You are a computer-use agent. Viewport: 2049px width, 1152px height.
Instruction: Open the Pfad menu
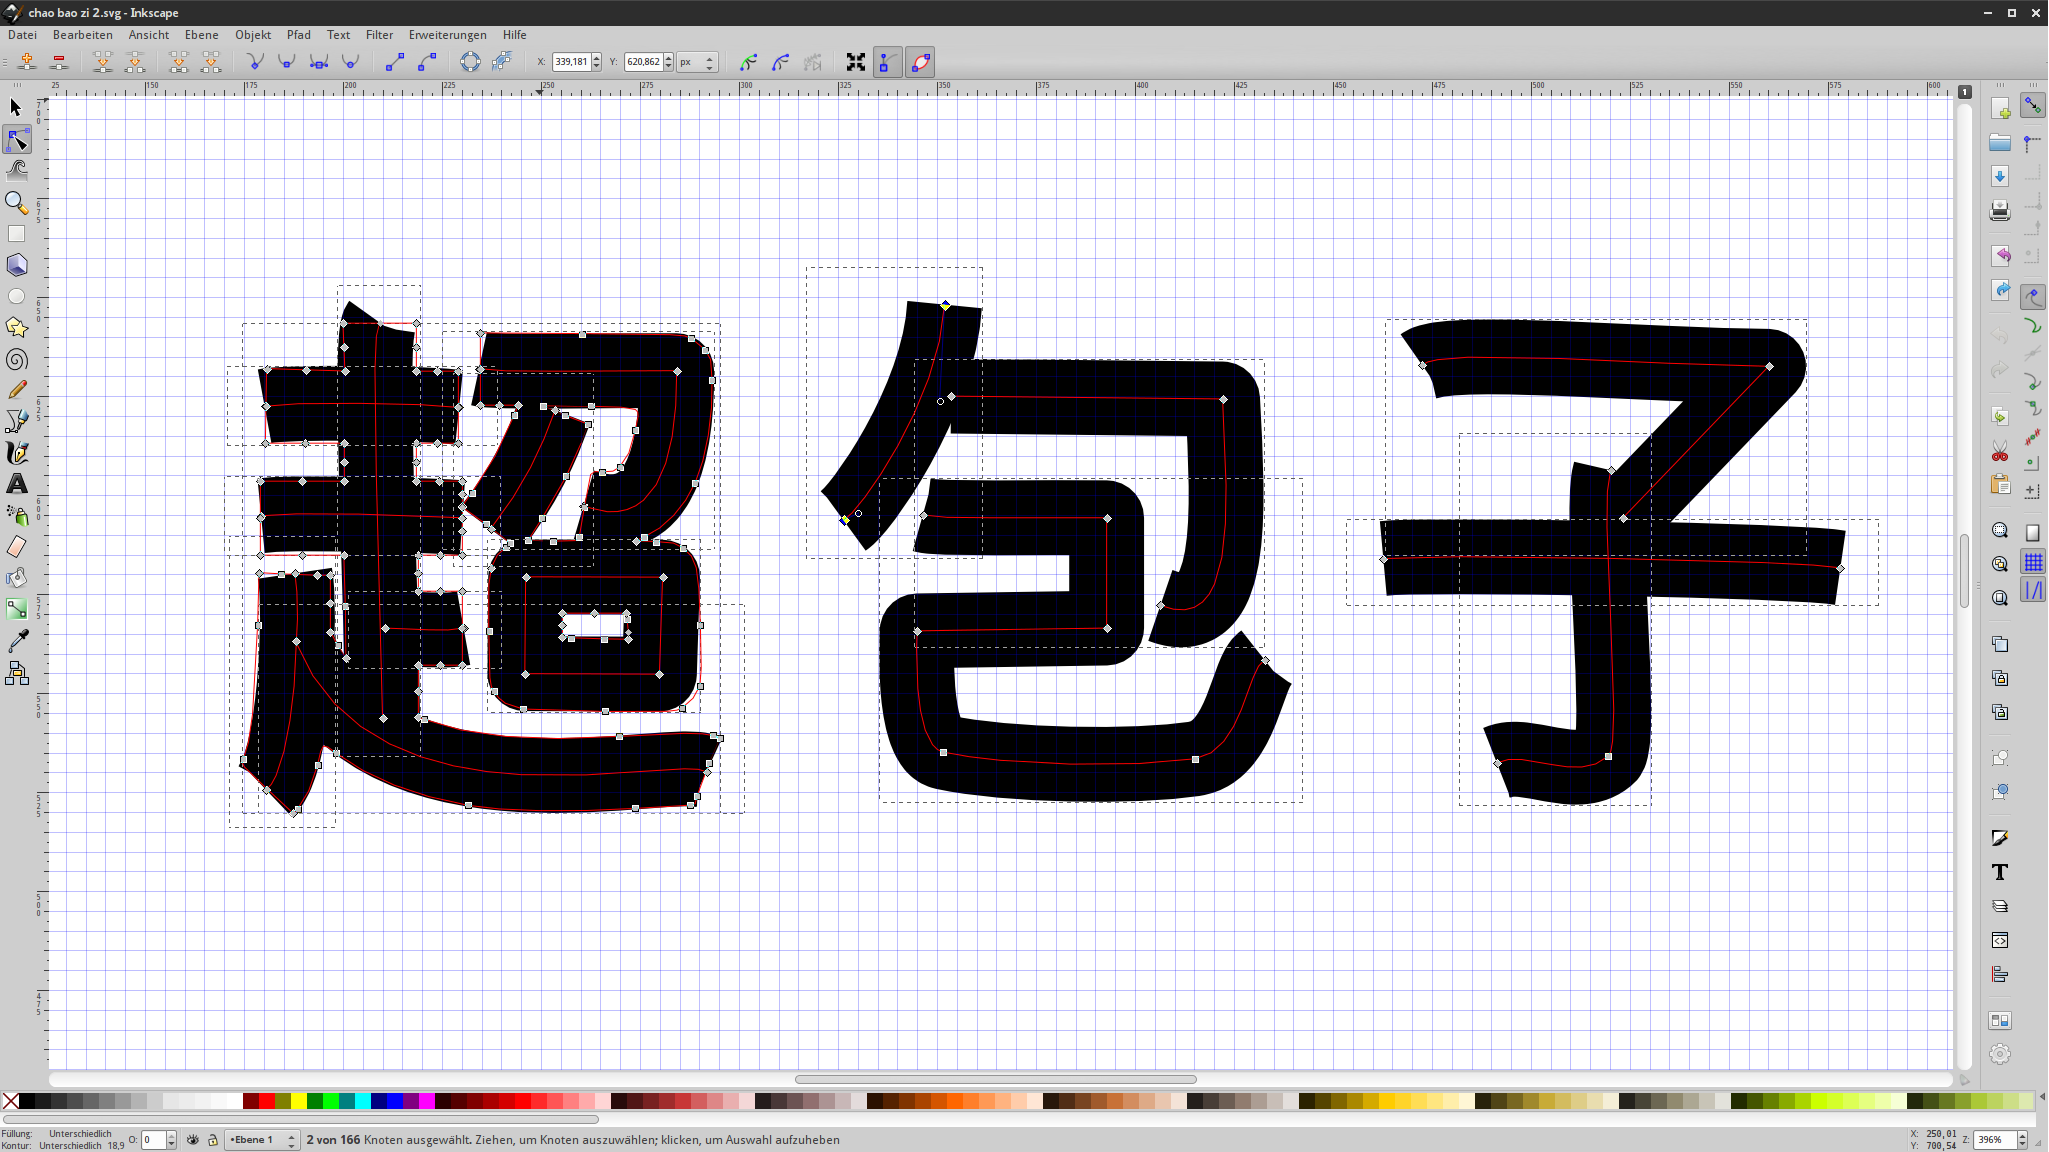tap(299, 34)
